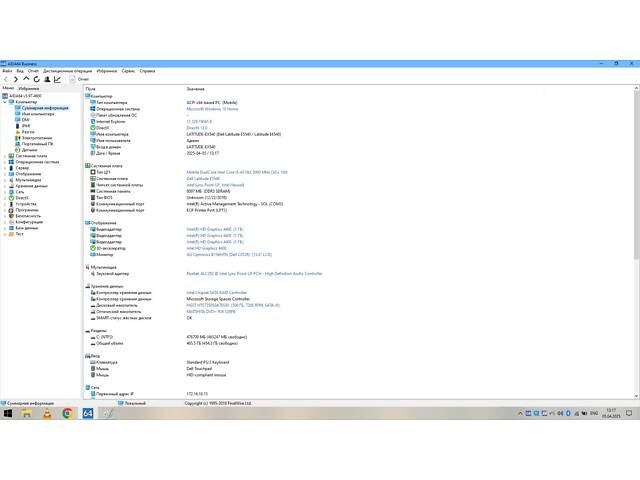The width and height of the screenshot is (640, 480).
Task: Switch to the Избранное tab in the left panel
Action: coord(29,88)
